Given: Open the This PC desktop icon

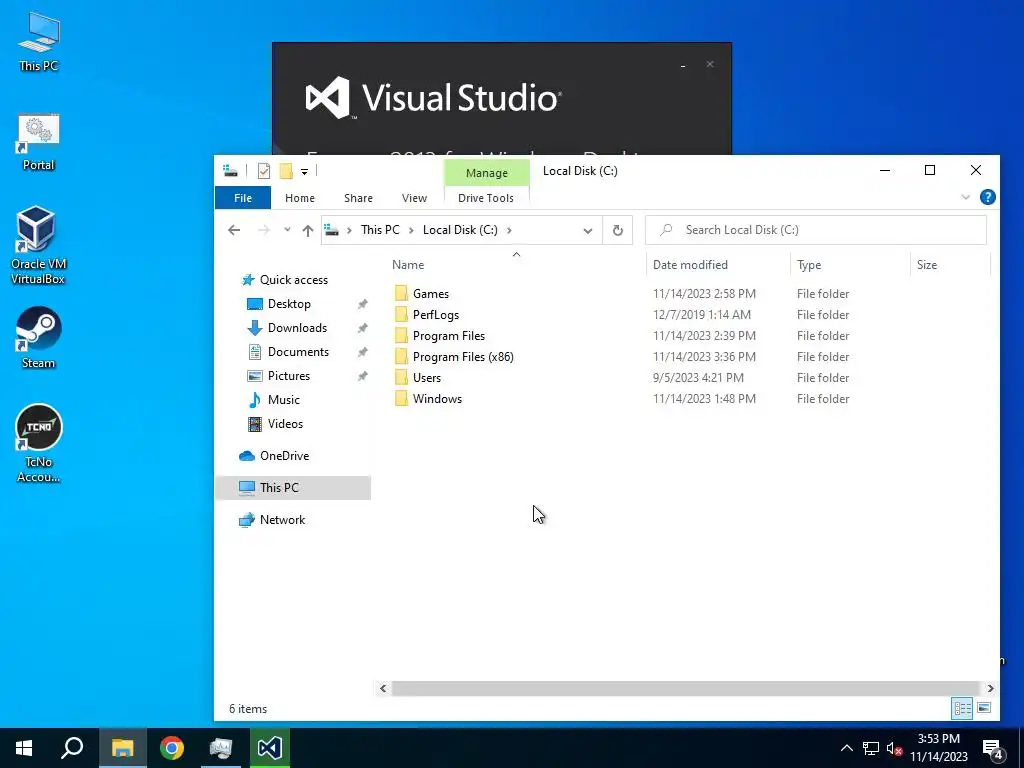Looking at the screenshot, I should tap(39, 42).
